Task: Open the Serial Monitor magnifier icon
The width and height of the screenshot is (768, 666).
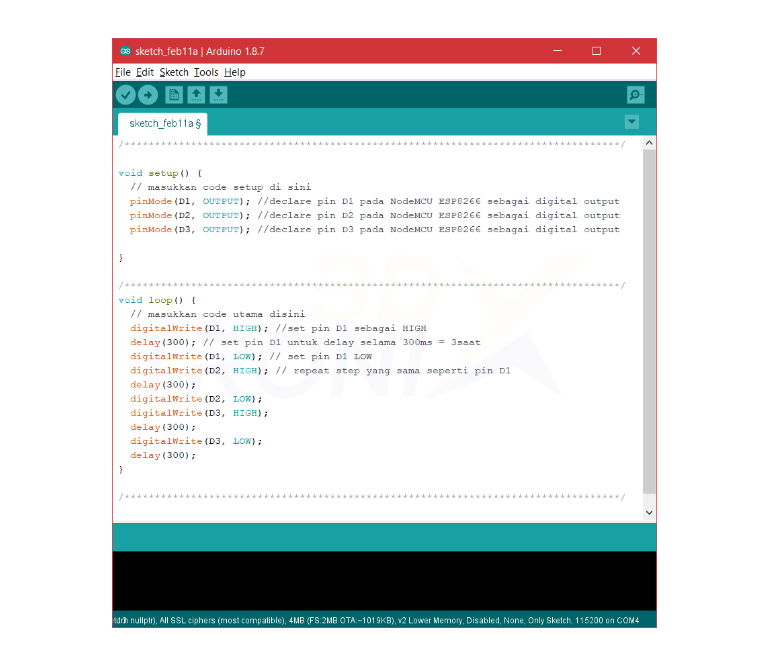Action: coord(635,95)
